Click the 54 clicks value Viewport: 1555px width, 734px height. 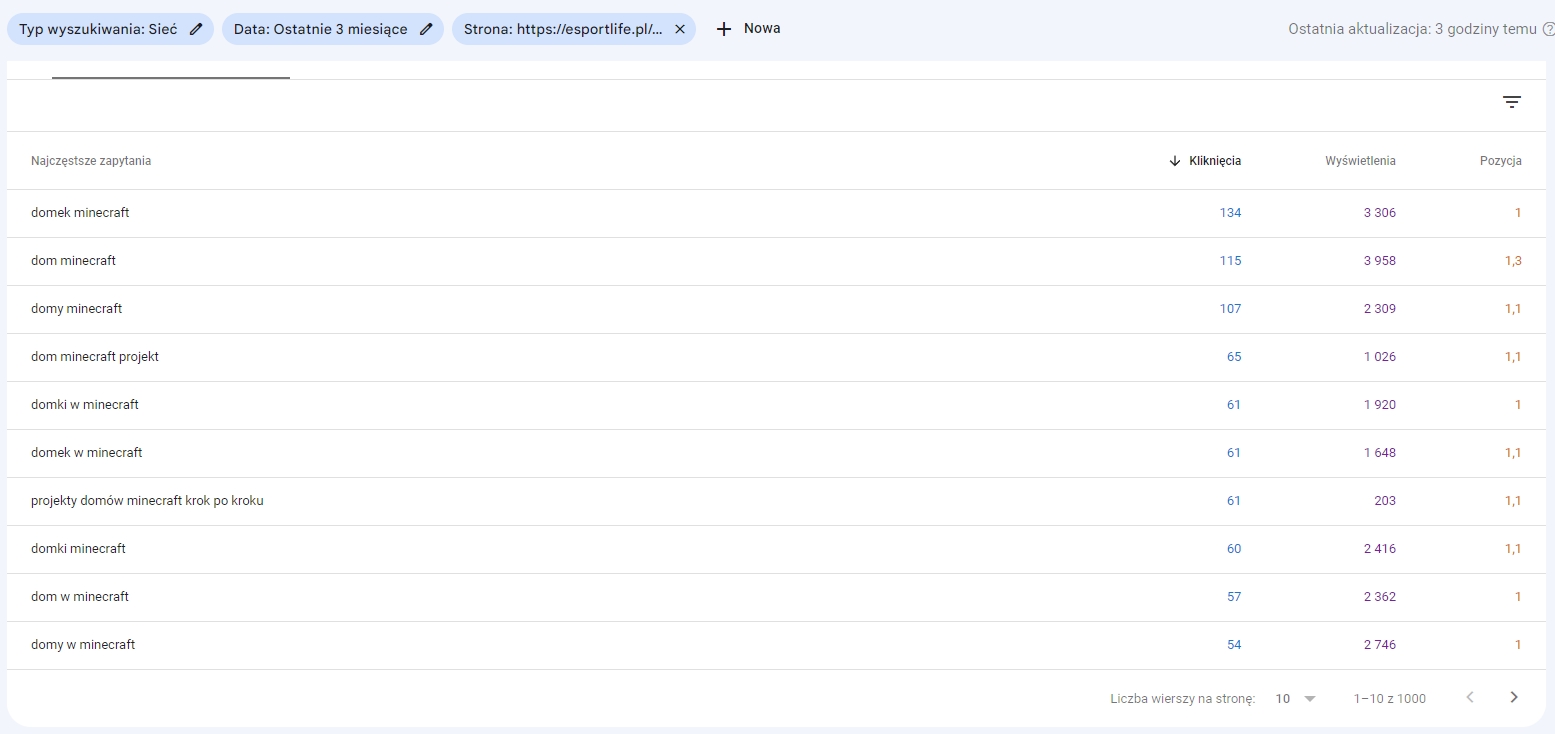tap(1234, 645)
